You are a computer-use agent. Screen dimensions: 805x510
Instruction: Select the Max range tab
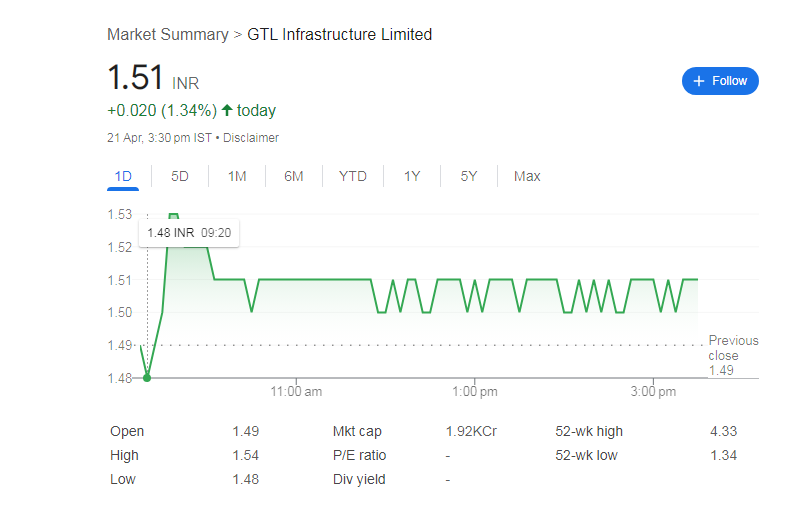[x=527, y=177]
